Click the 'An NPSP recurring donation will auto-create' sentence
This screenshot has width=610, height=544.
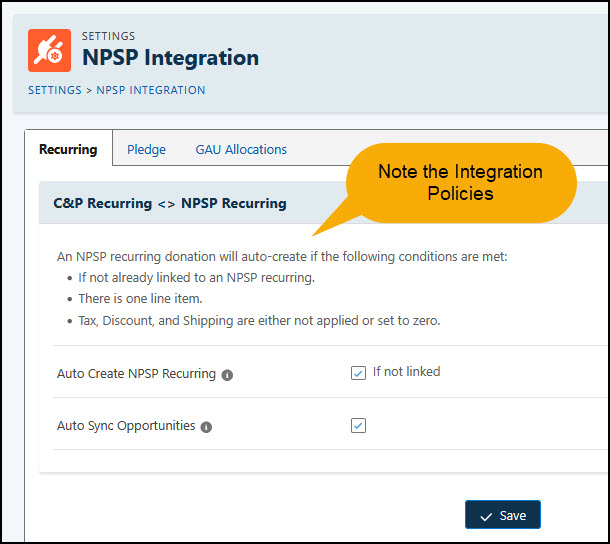tap(282, 257)
